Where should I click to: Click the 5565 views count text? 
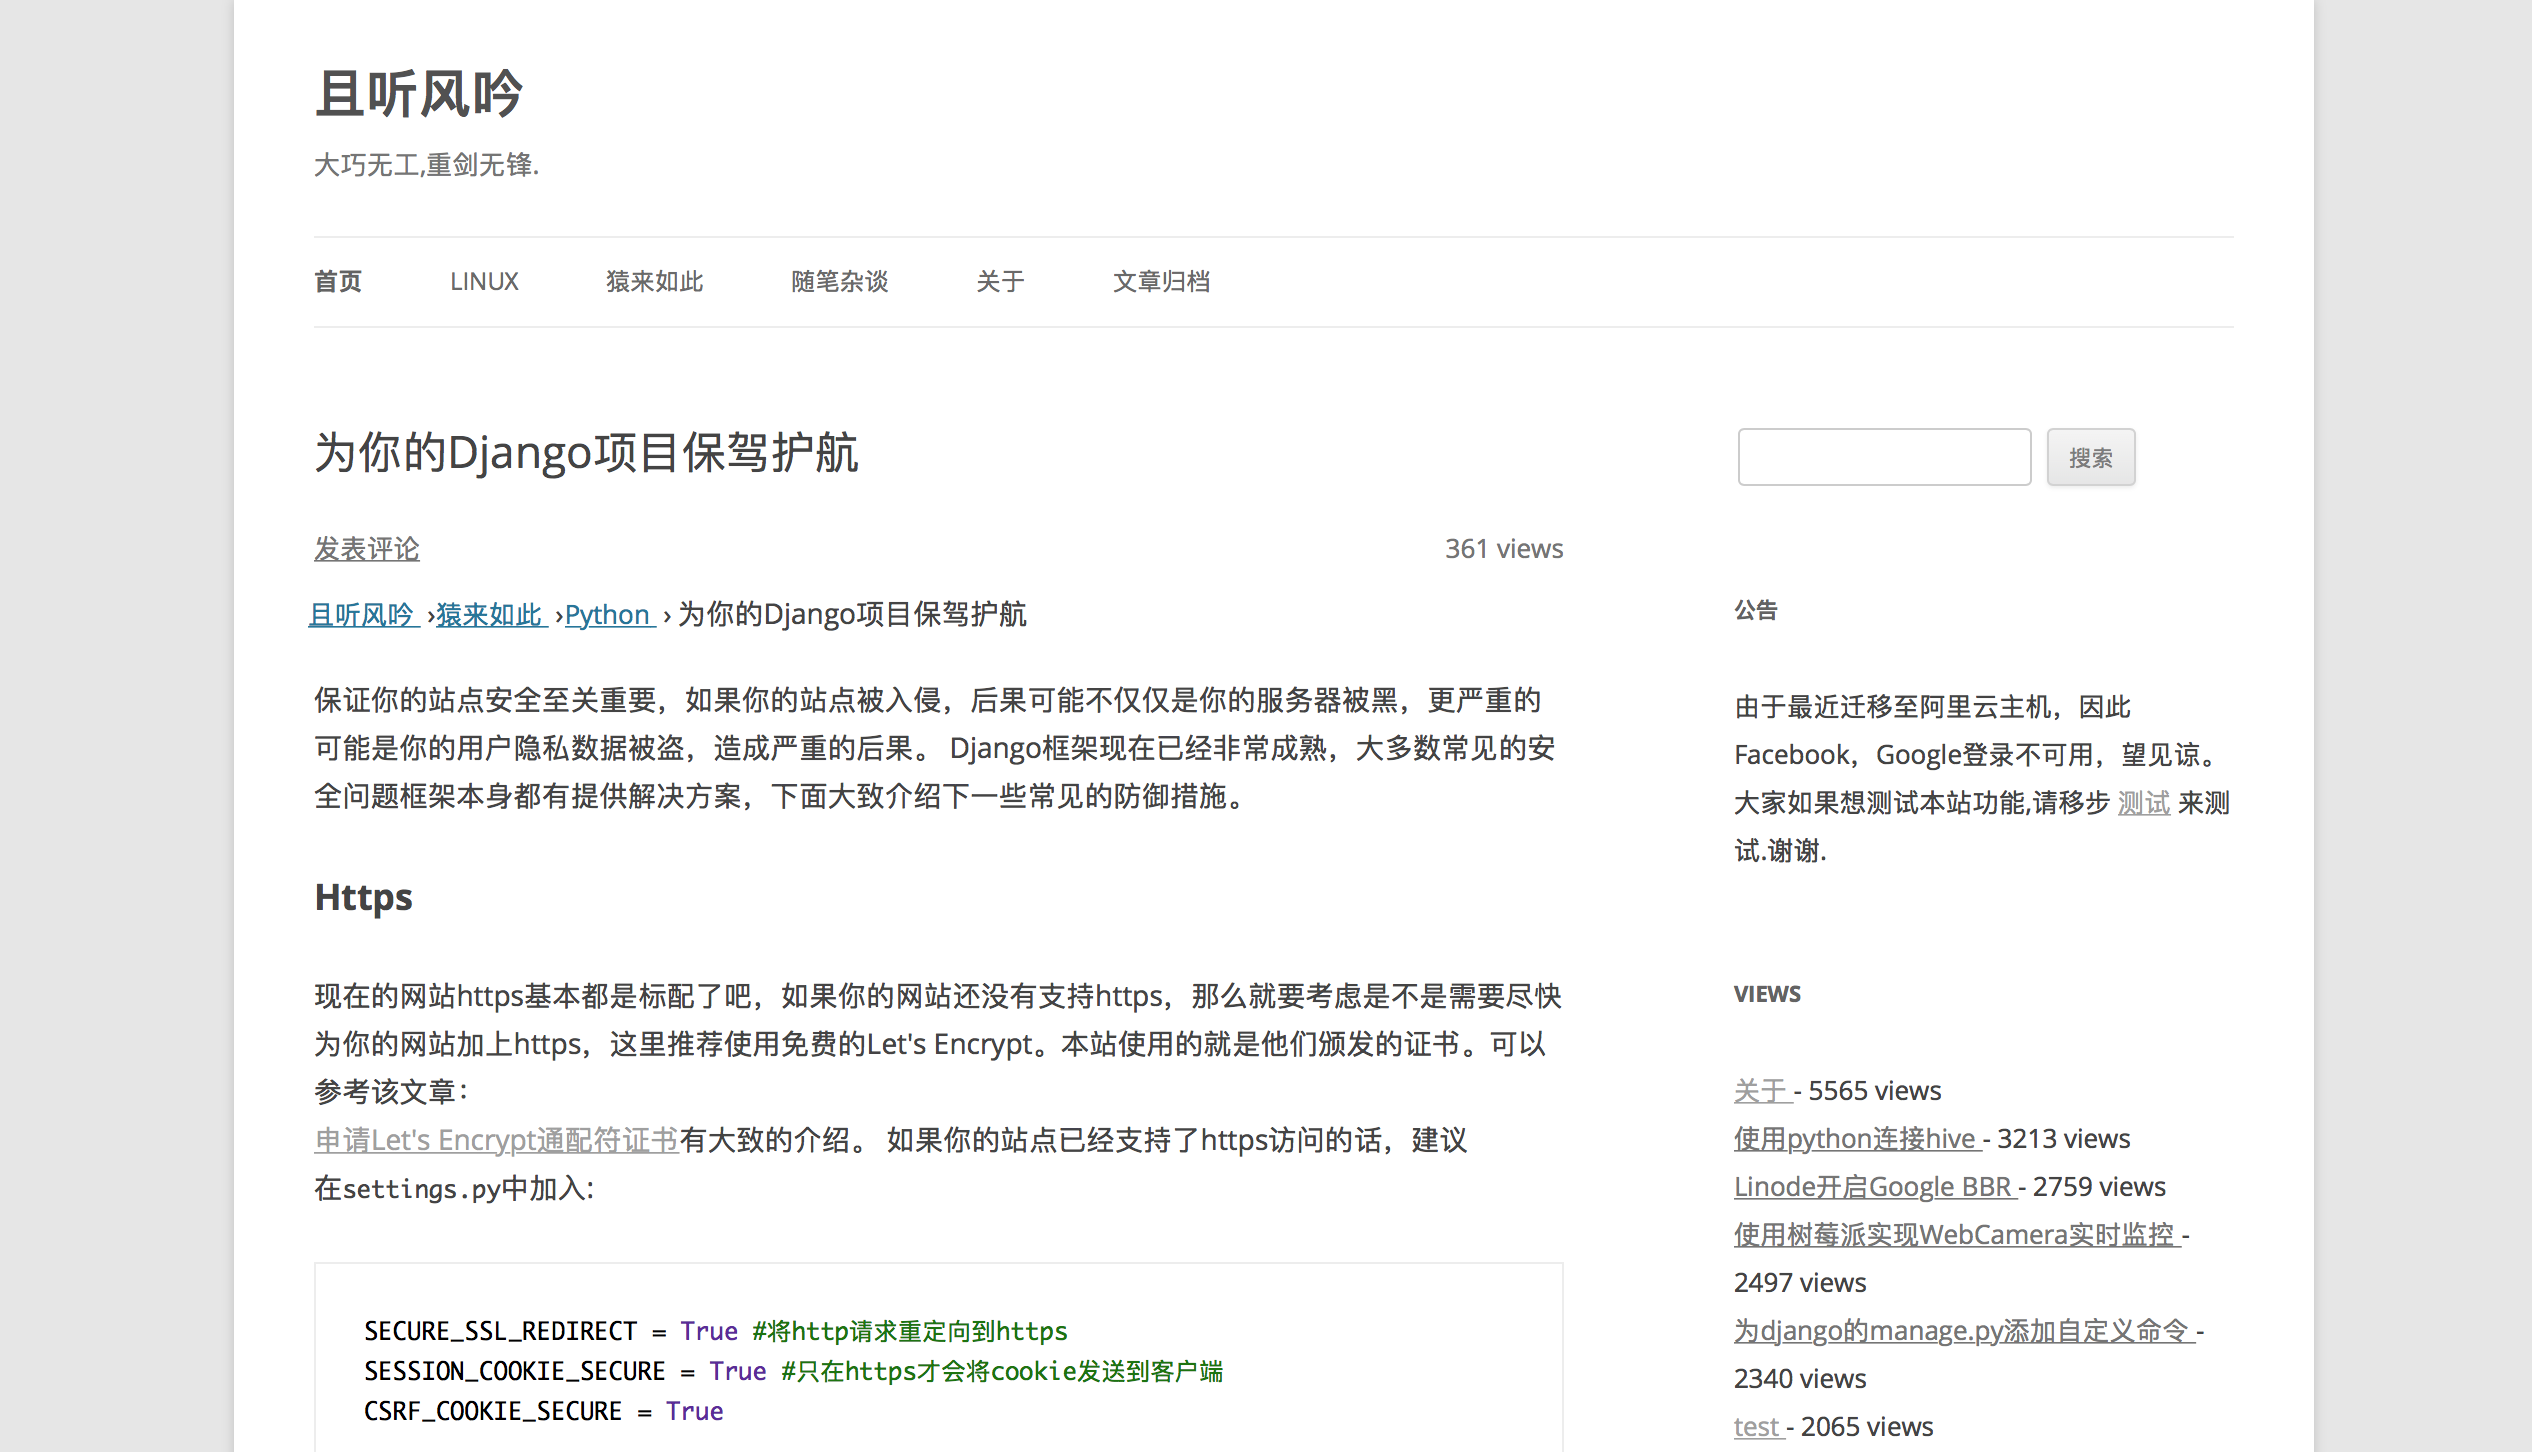1875,1091
